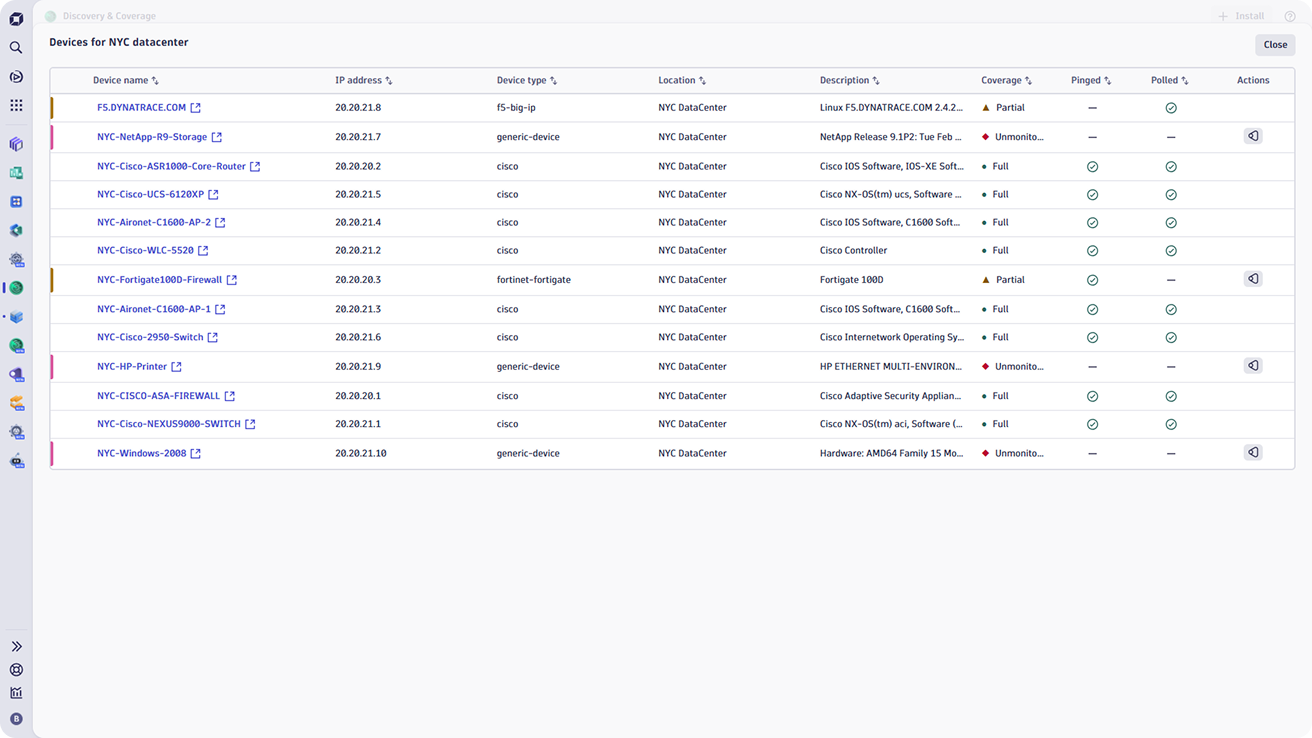1312x738 pixels.
Task: Open the search icon in left sidebar
Action: tap(16, 47)
